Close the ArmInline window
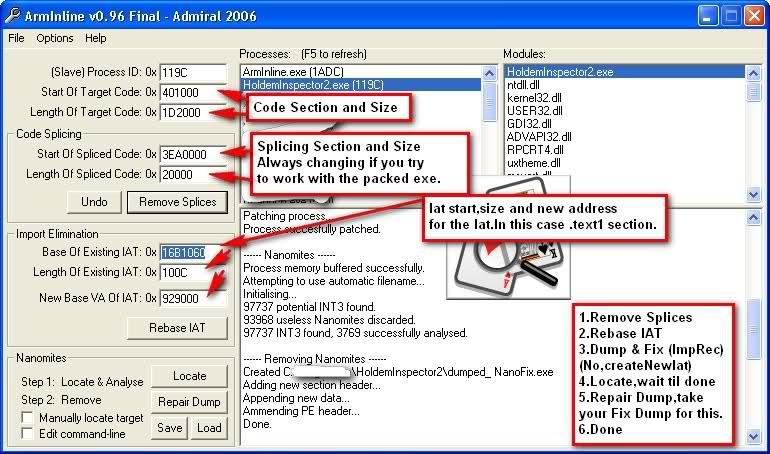 (754, 16)
